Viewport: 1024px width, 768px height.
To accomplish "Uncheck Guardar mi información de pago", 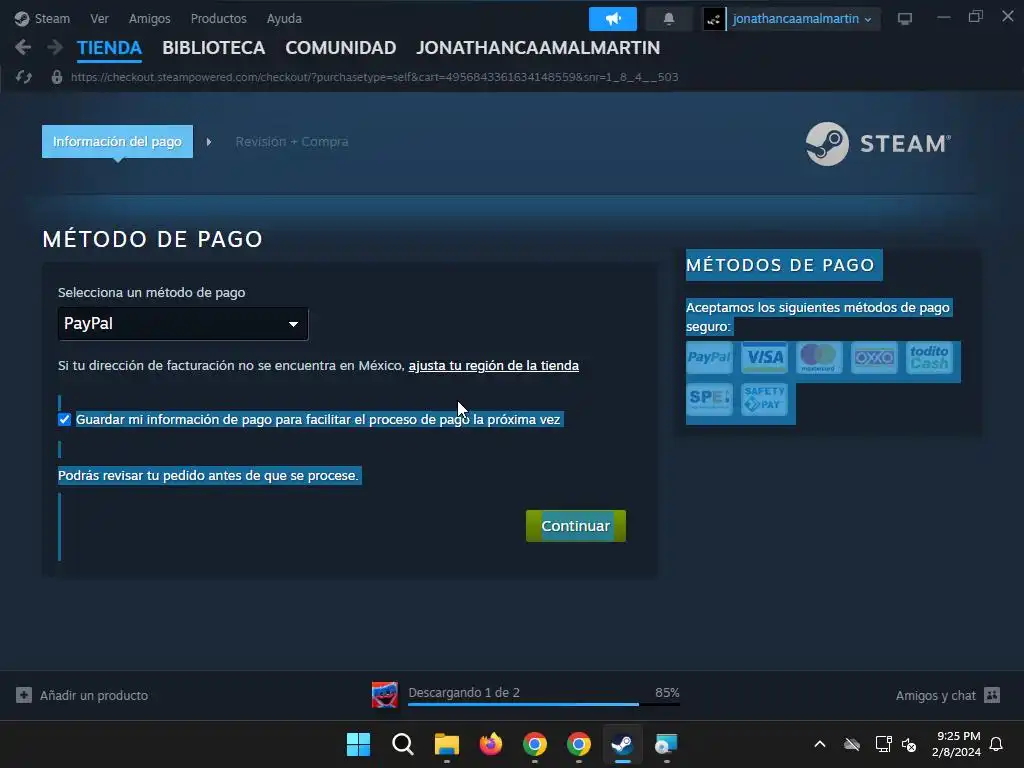I will [64, 419].
